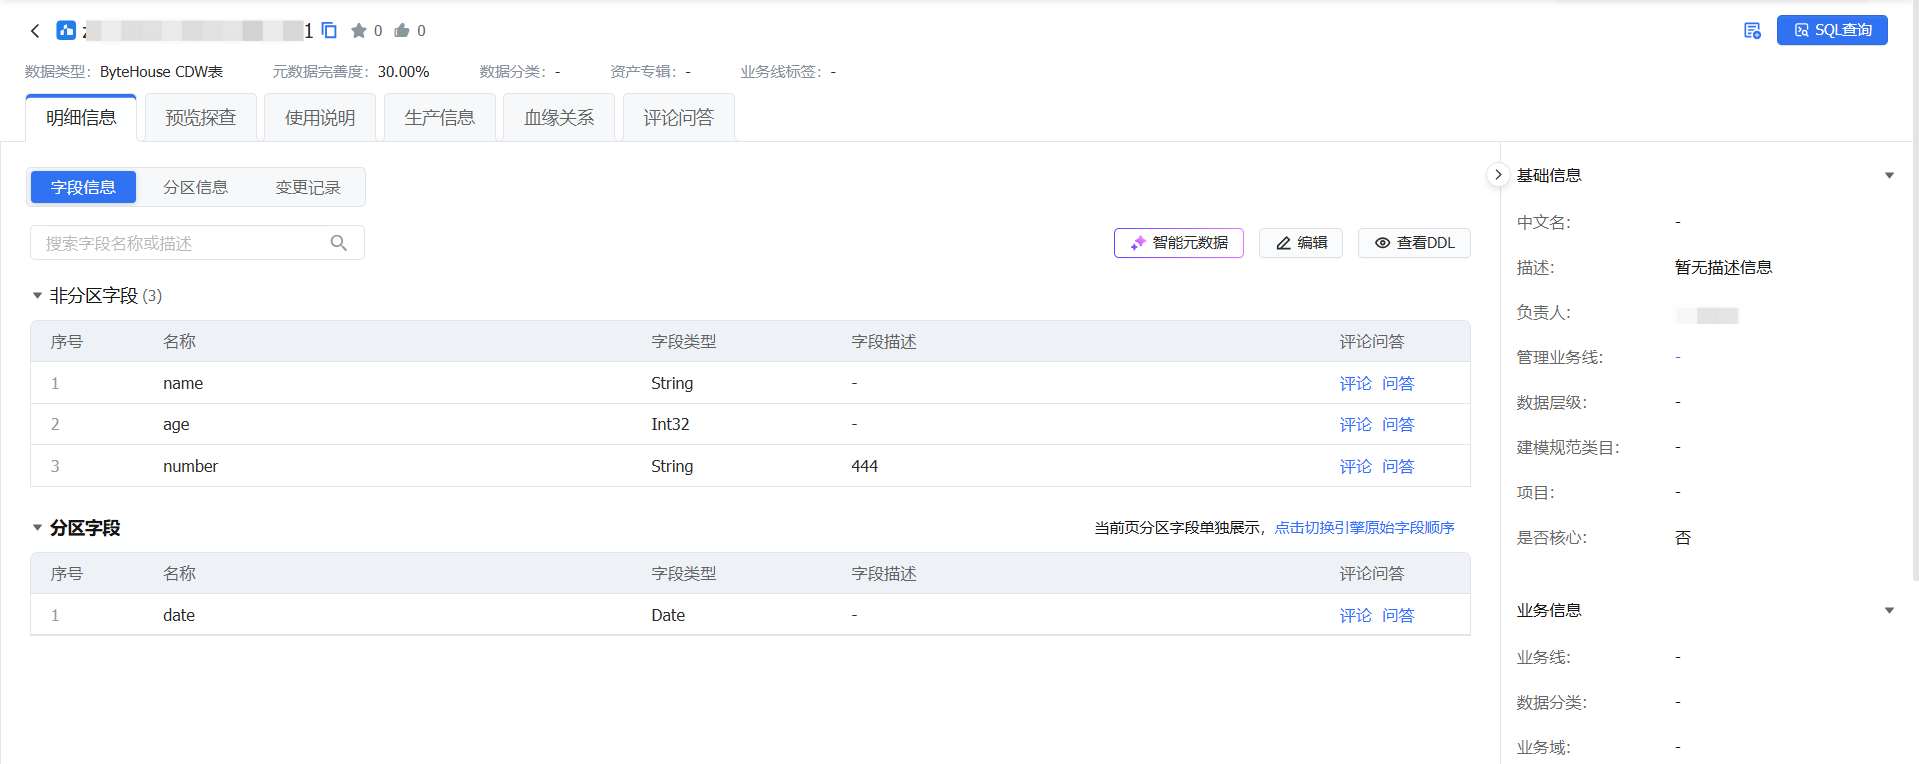This screenshot has width=1919, height=764.
Task: Open the 生产信息 tab
Action: 440,118
